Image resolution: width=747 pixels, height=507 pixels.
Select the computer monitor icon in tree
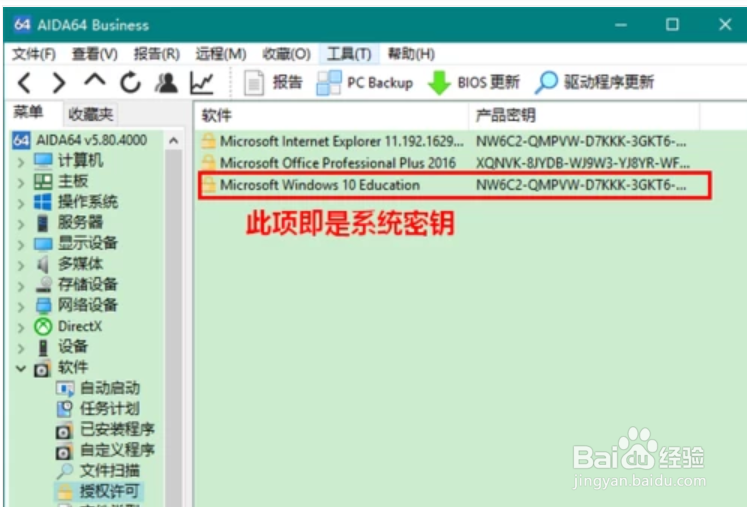click(43, 161)
